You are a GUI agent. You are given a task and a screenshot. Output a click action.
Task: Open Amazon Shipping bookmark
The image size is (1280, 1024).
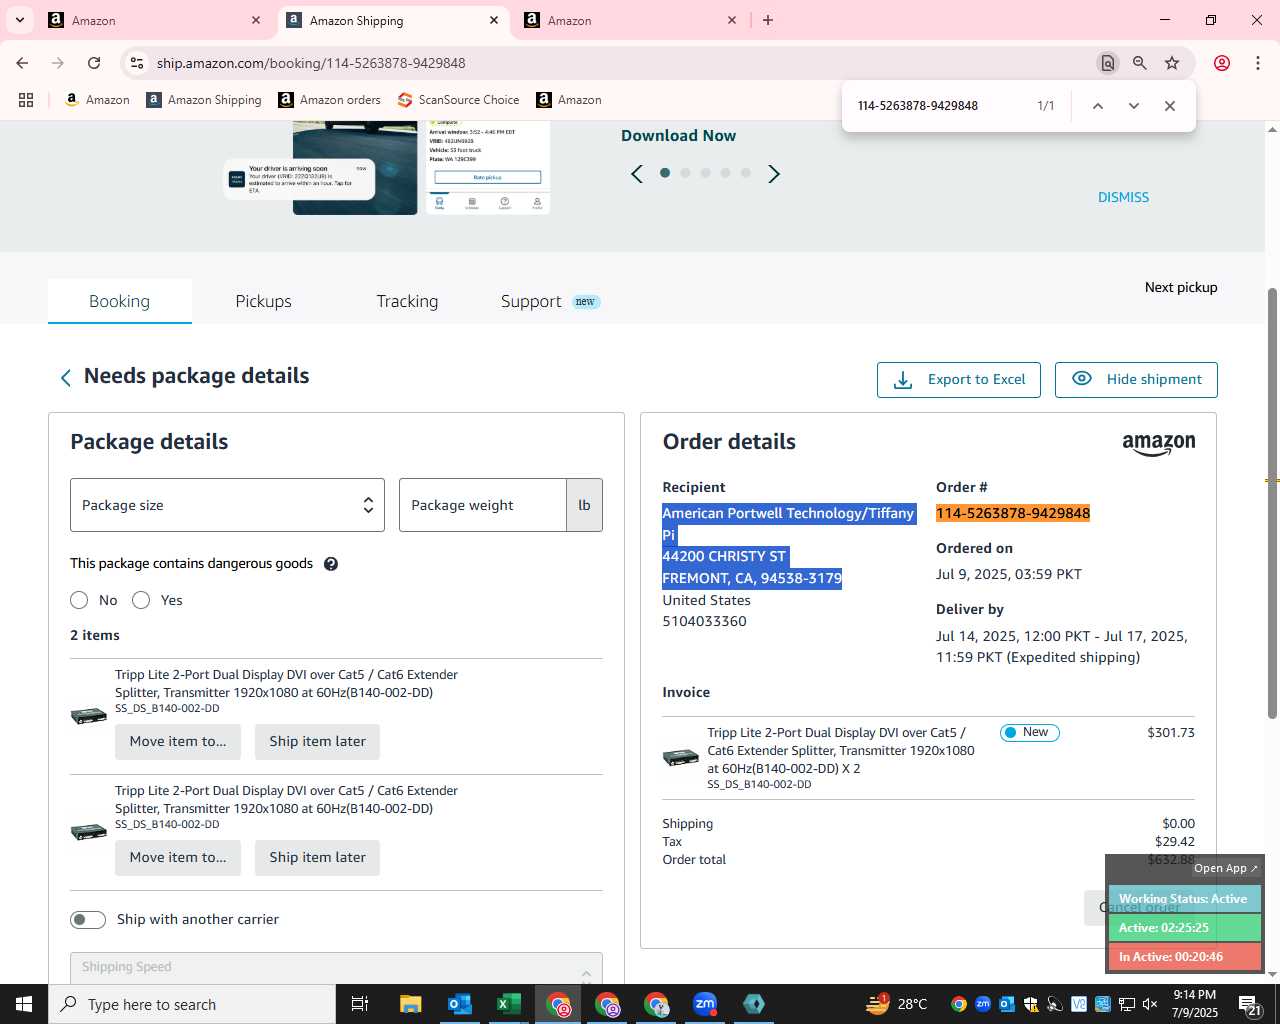pos(203,100)
